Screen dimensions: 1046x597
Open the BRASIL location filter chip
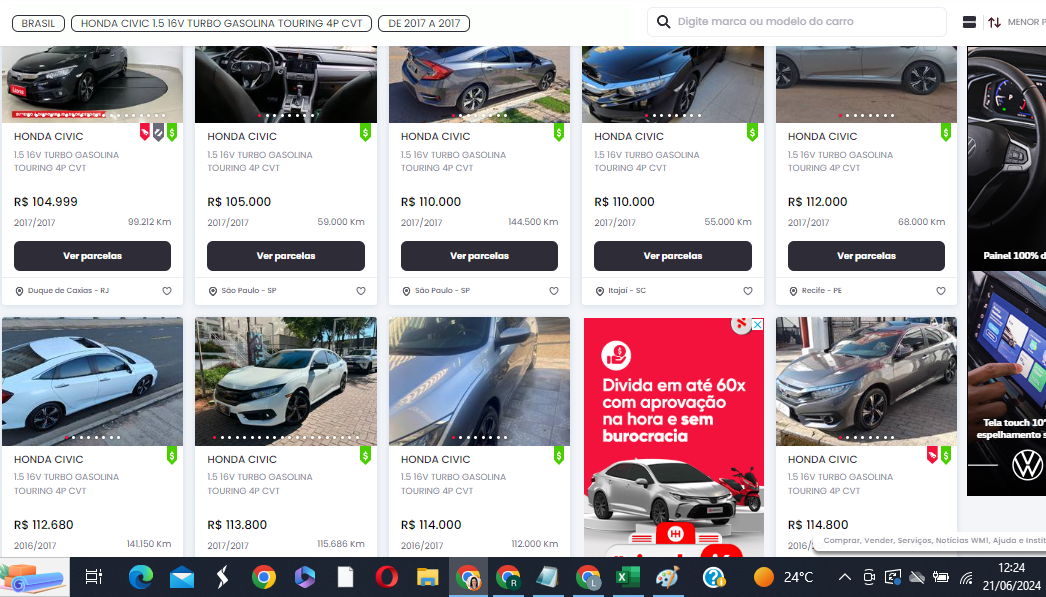39,23
